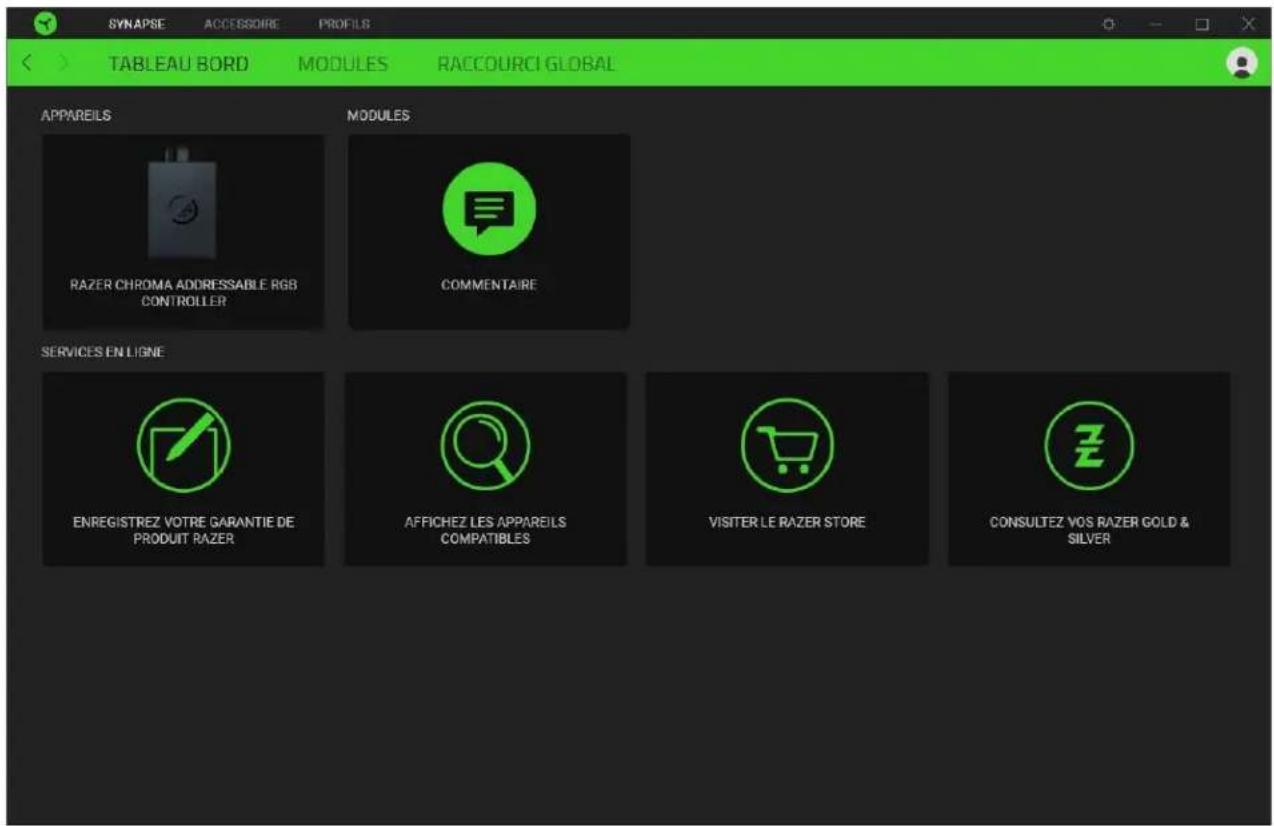Open the Accessoire top tab
This screenshot has width=1274, height=826.
241,23
